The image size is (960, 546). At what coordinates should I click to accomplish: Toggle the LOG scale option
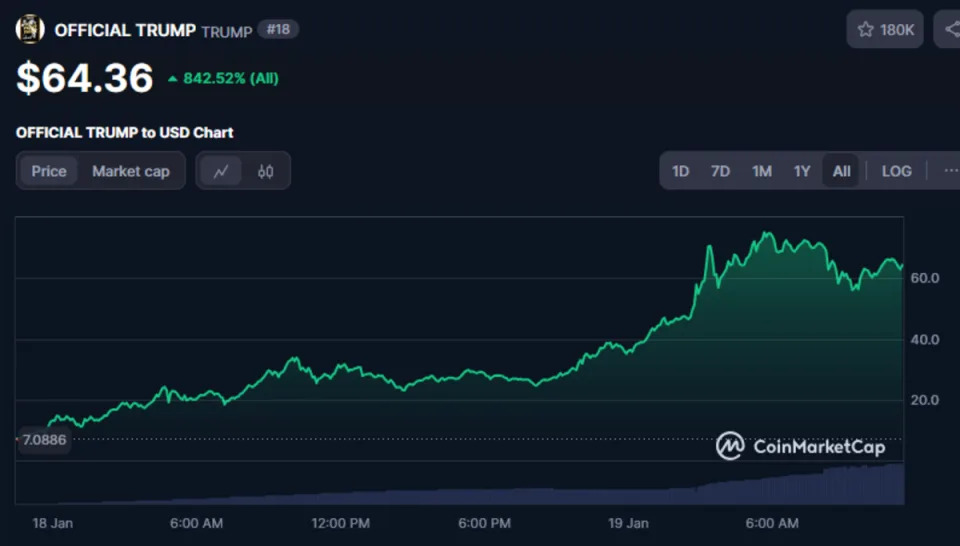(896, 171)
